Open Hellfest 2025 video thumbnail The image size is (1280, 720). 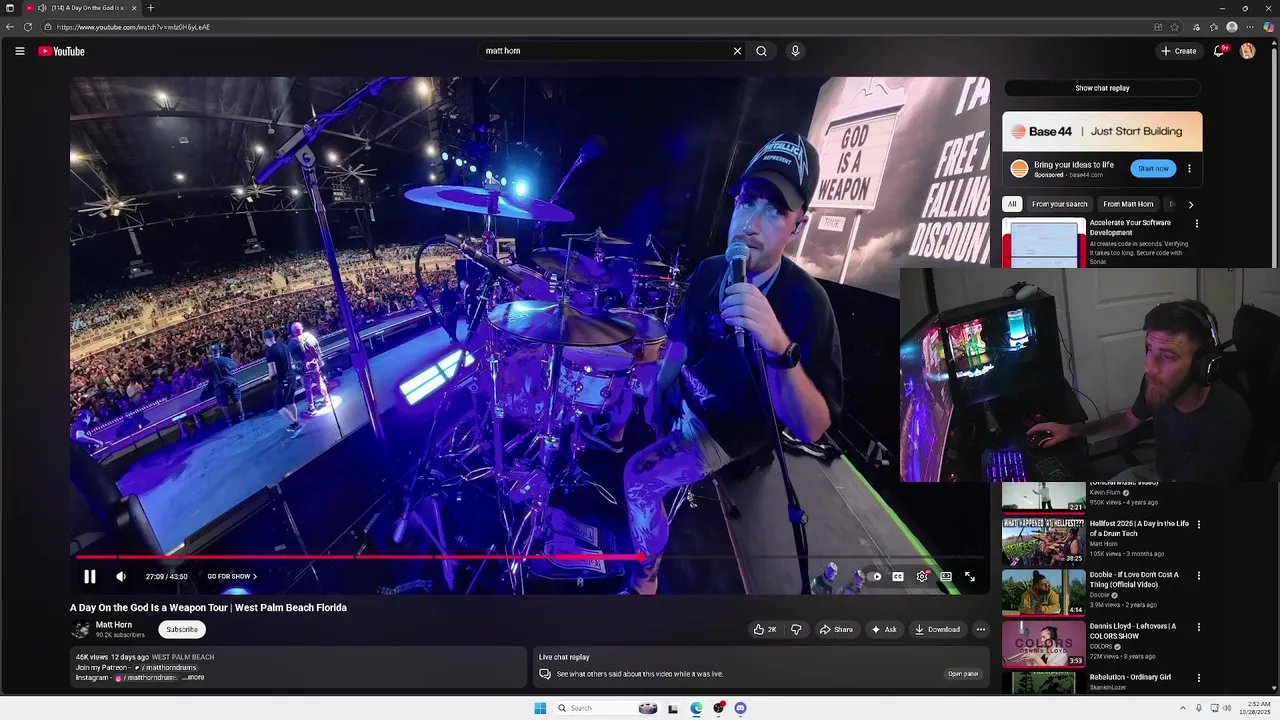tap(1043, 541)
